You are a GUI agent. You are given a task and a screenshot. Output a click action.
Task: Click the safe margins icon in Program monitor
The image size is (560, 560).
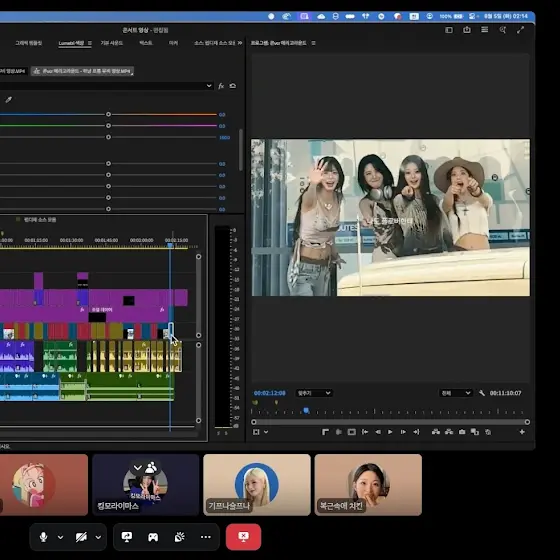pos(256,432)
